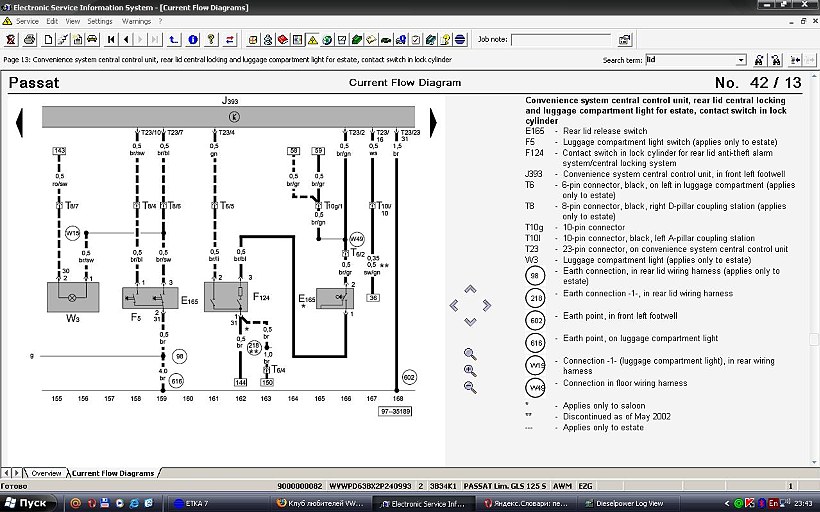Switch to the Overview tab
The image size is (820, 512).
click(x=45, y=473)
